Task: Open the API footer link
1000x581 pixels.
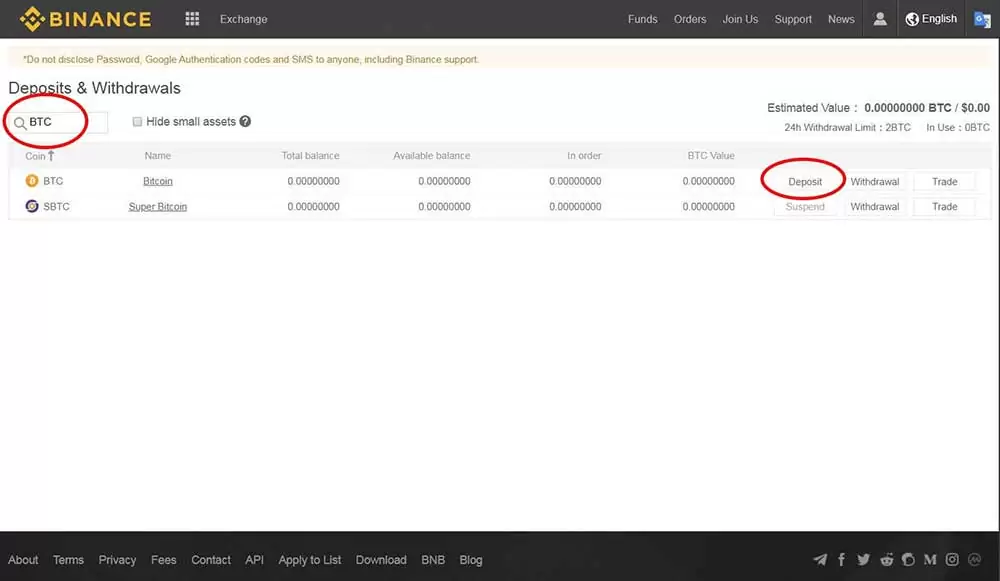Action: (254, 560)
